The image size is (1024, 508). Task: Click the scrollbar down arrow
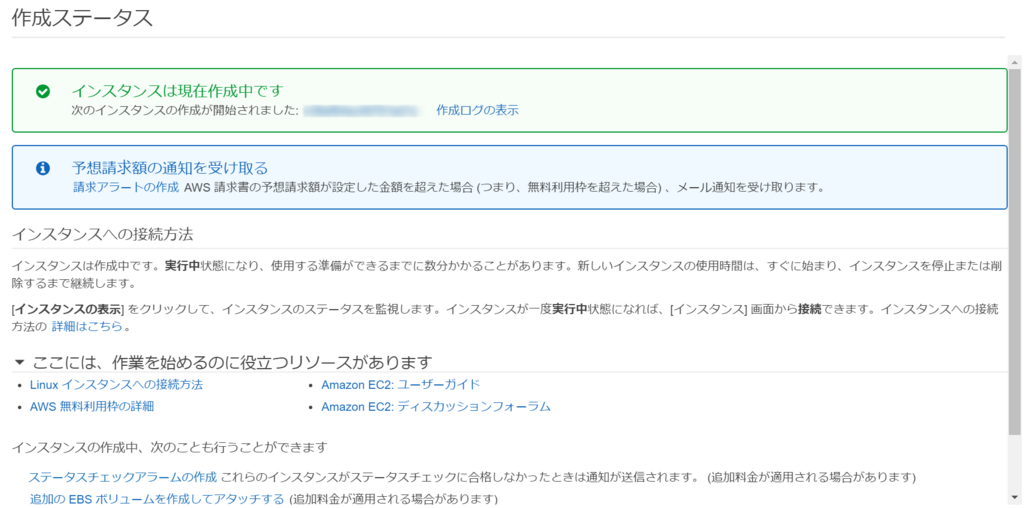pos(1014,498)
